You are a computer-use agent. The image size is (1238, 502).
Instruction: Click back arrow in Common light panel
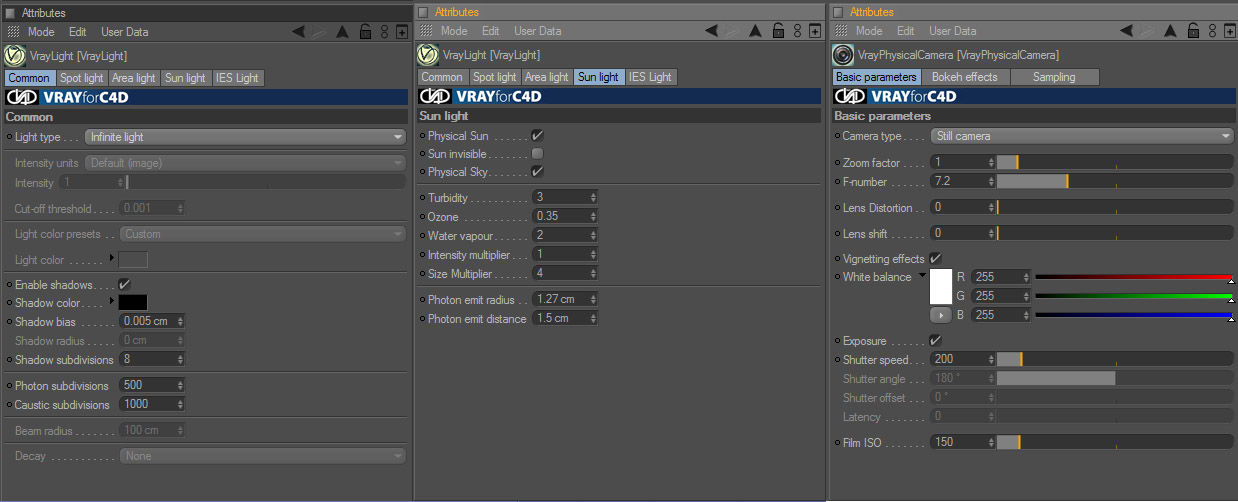299,32
